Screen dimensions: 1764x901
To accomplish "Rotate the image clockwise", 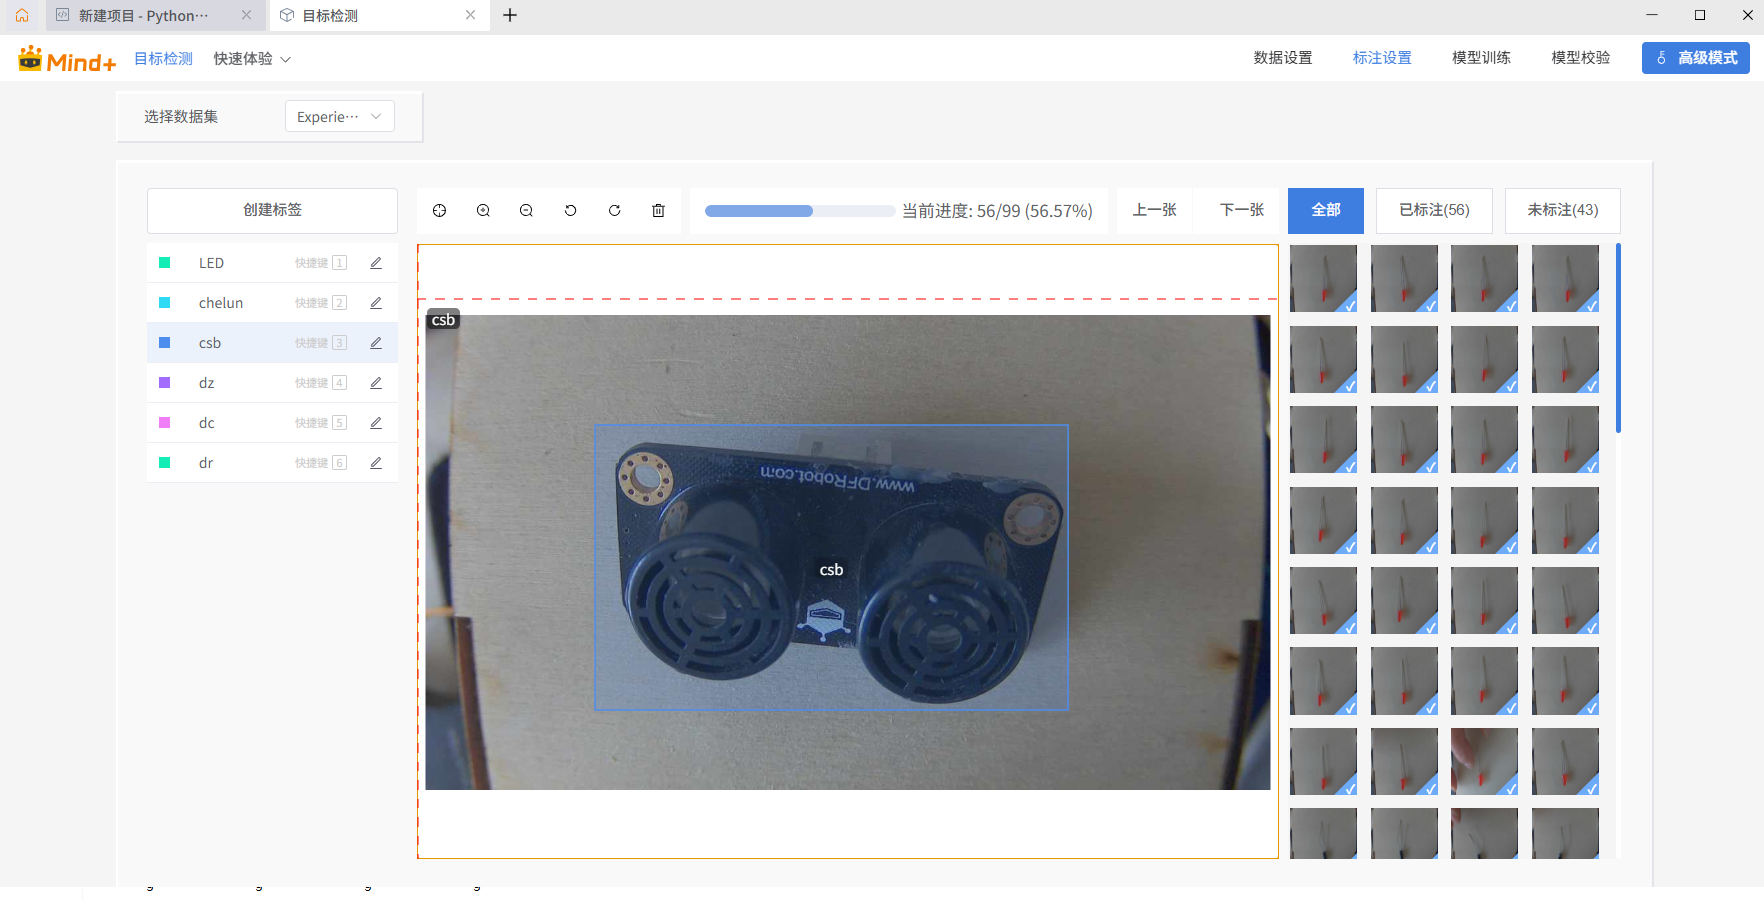I will click(614, 210).
